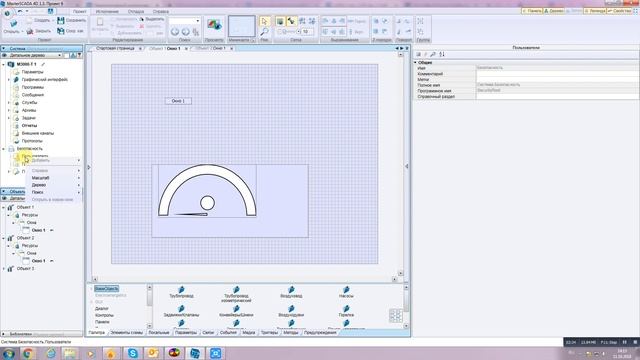Open Chrome from the Windows taskbar
Viewport: 640px width, 360px height.
pos(28,353)
